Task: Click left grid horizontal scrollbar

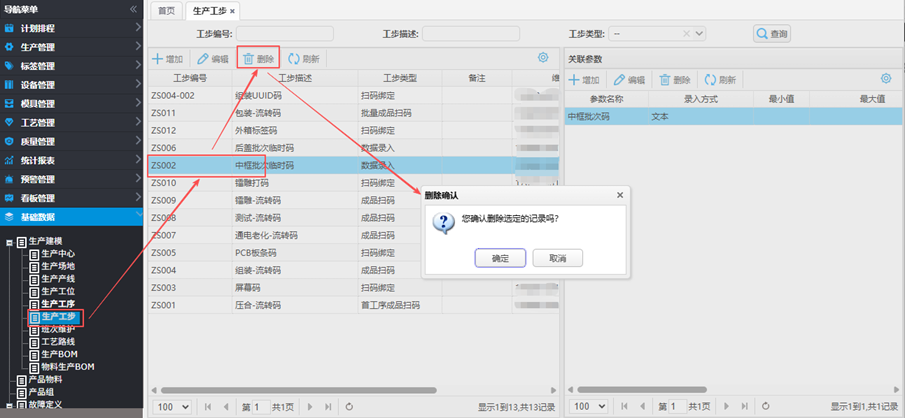Action: 298,391
